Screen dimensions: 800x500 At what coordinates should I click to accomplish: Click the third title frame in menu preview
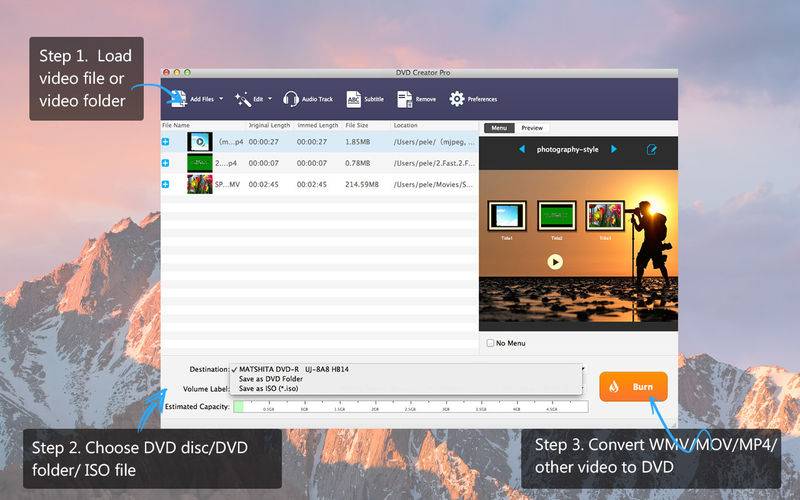pos(605,216)
